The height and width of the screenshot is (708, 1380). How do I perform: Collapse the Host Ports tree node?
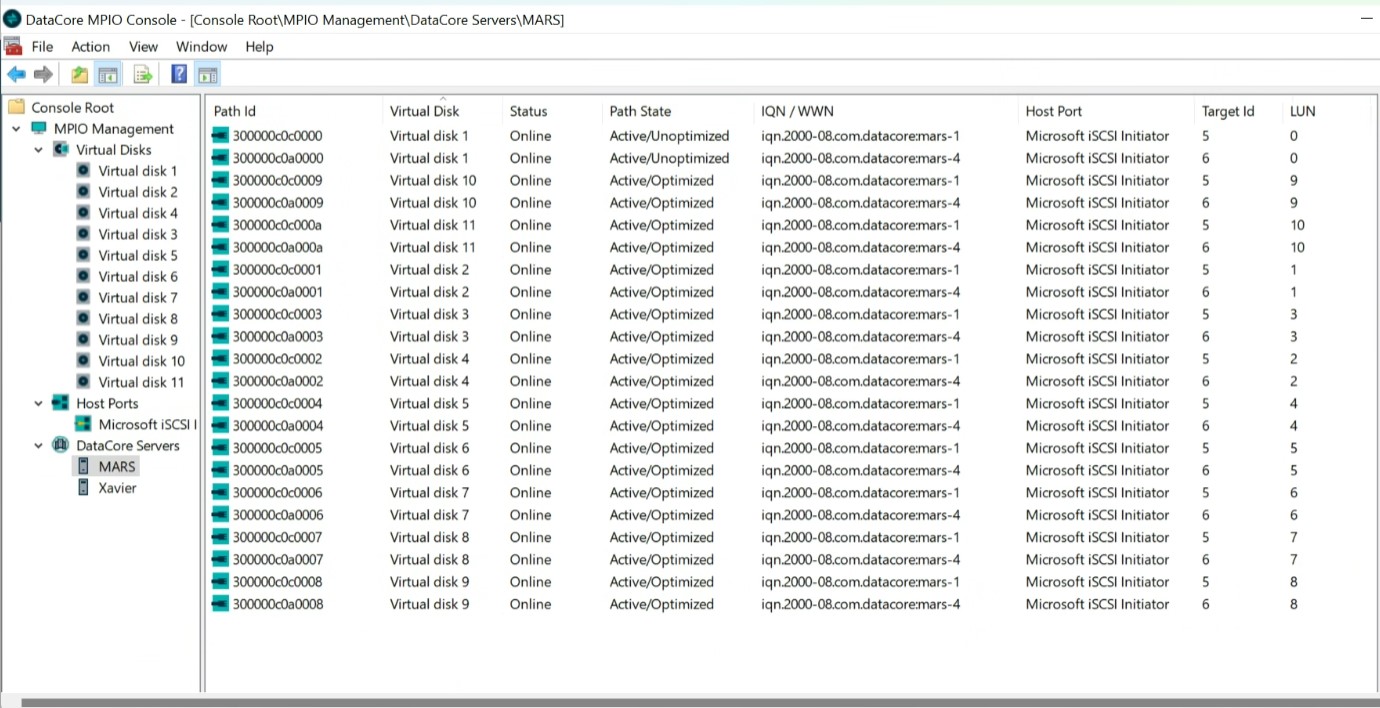39,404
